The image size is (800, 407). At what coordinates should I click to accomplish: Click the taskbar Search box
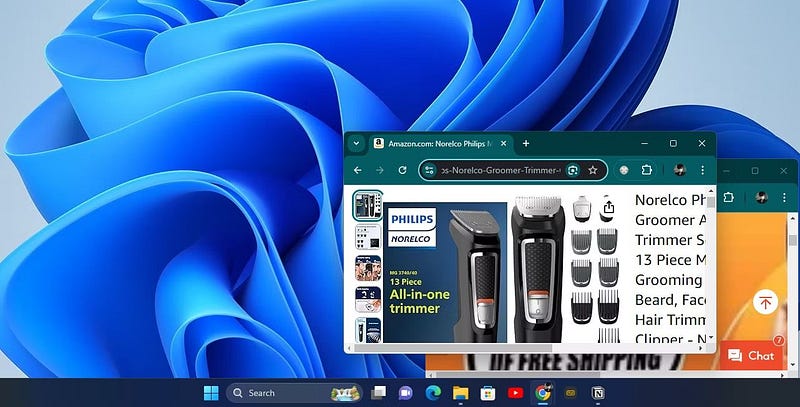tap(294, 393)
